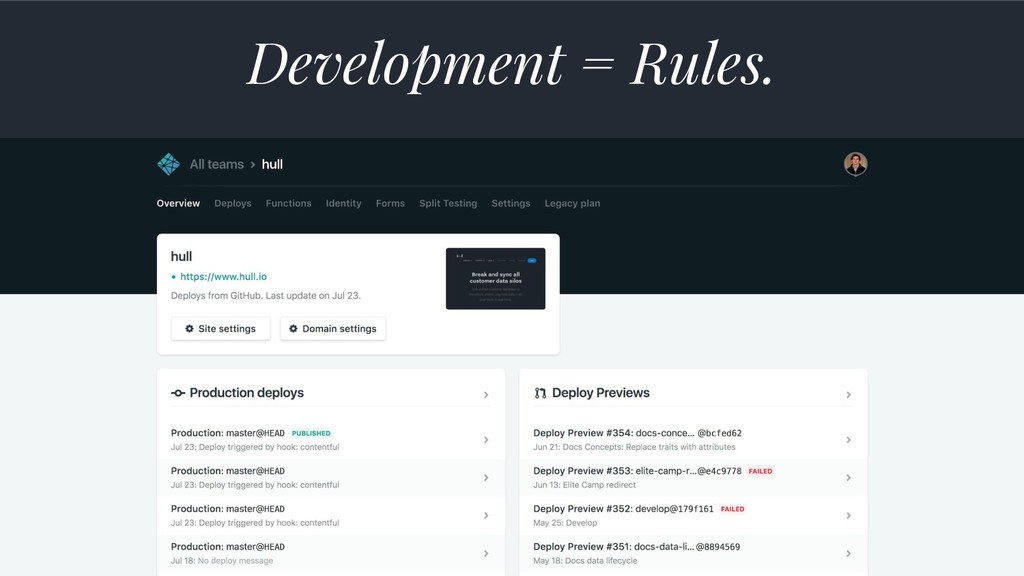Click gear icon in Site settings button
The height and width of the screenshot is (576, 1024).
(189, 328)
